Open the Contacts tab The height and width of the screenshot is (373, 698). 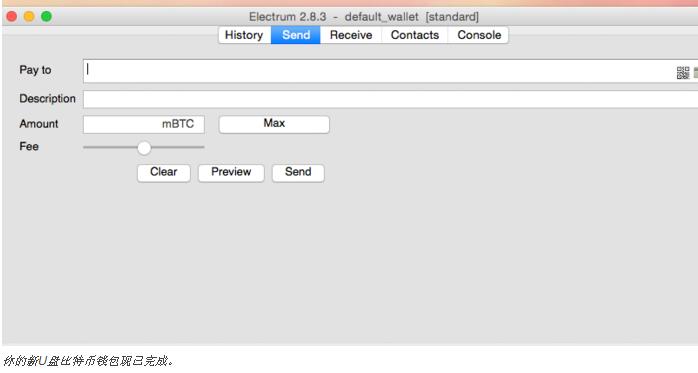click(x=414, y=35)
